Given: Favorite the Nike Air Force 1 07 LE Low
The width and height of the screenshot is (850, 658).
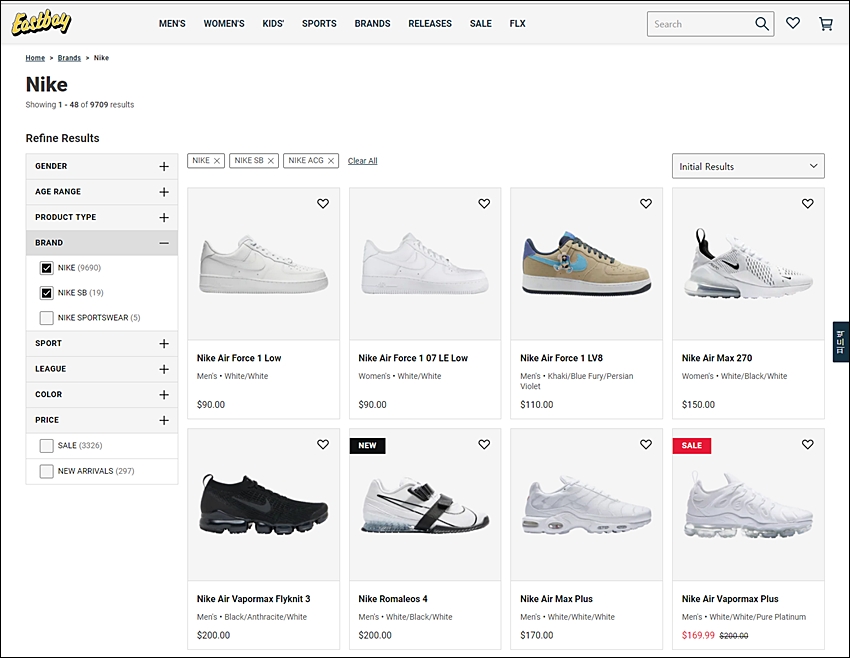Looking at the screenshot, I should tap(484, 203).
